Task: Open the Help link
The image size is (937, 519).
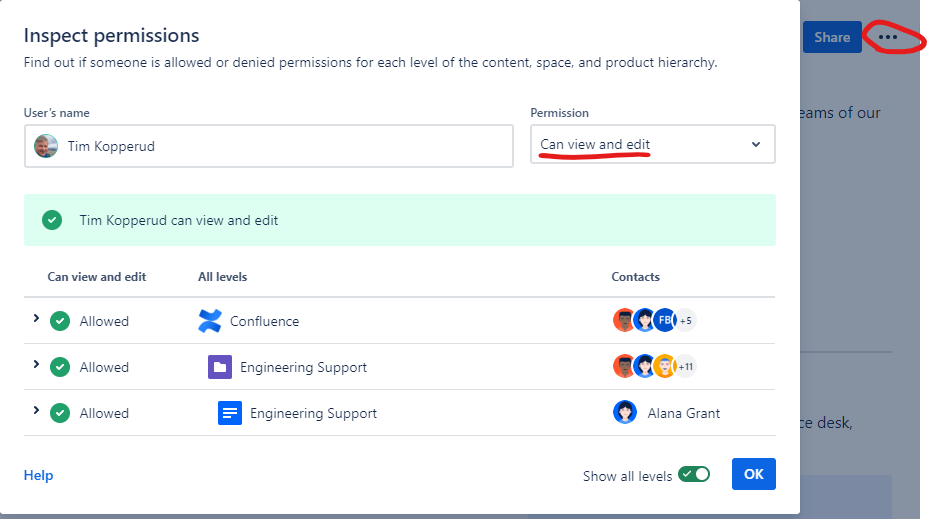Action: pyautogui.click(x=38, y=475)
